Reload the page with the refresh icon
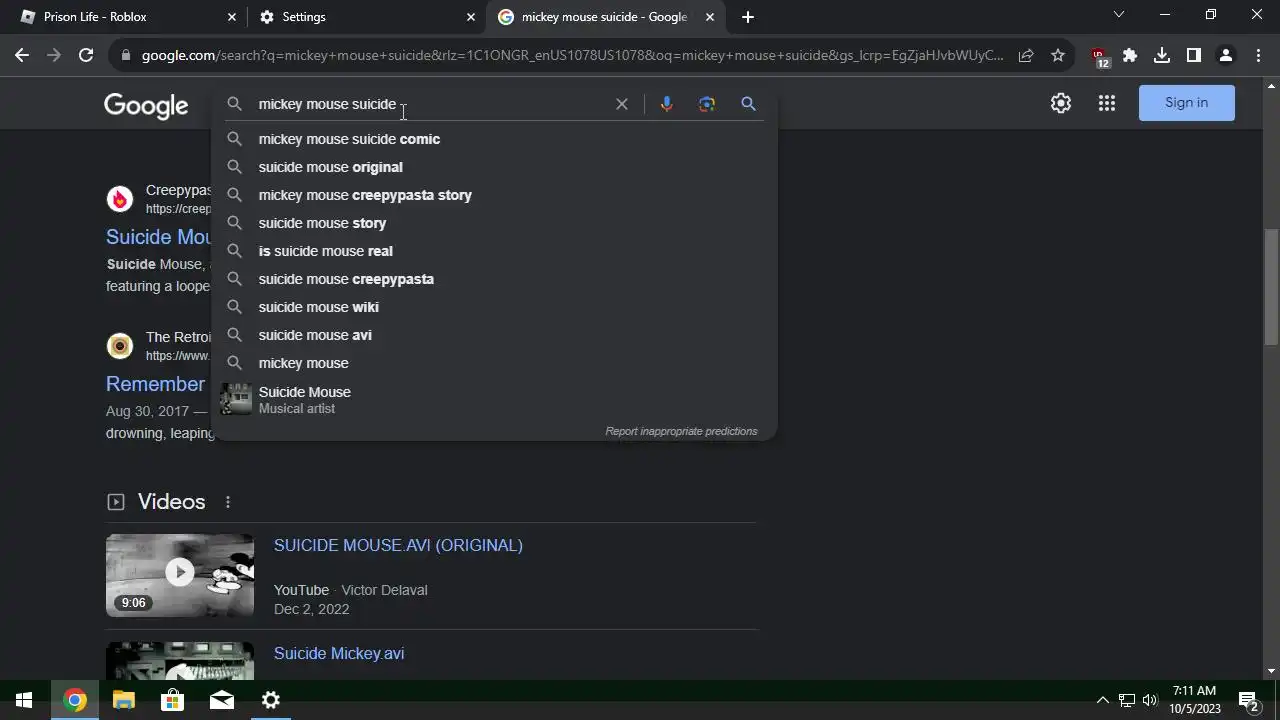1280x720 pixels. coord(86,56)
